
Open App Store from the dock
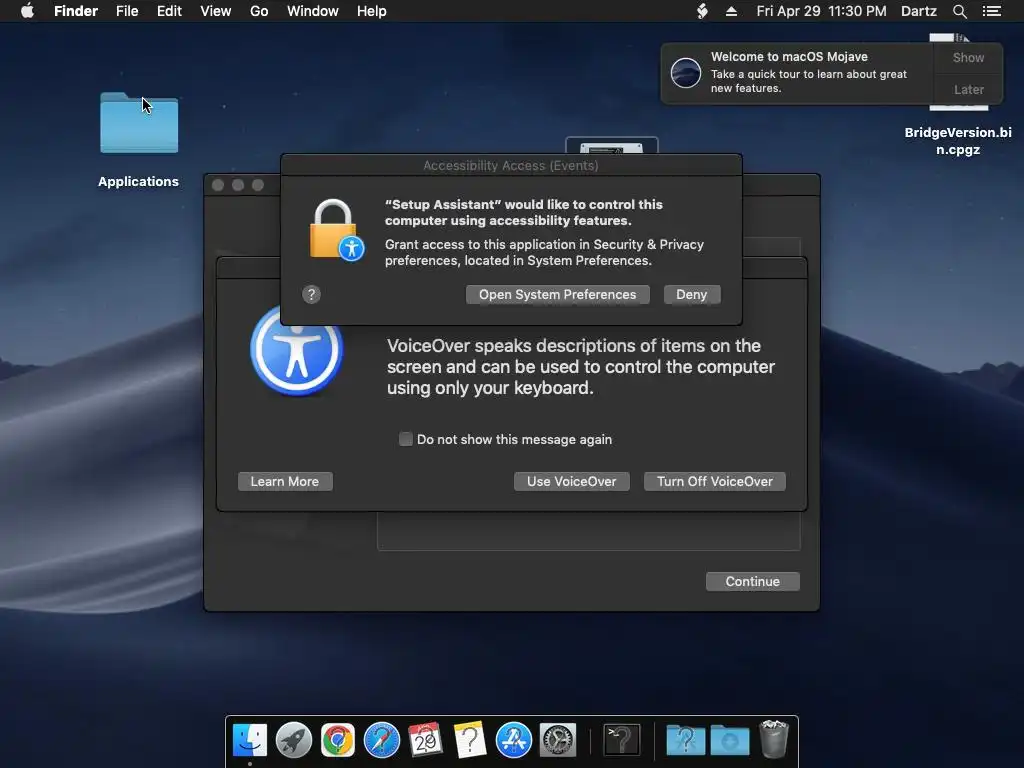click(513, 740)
